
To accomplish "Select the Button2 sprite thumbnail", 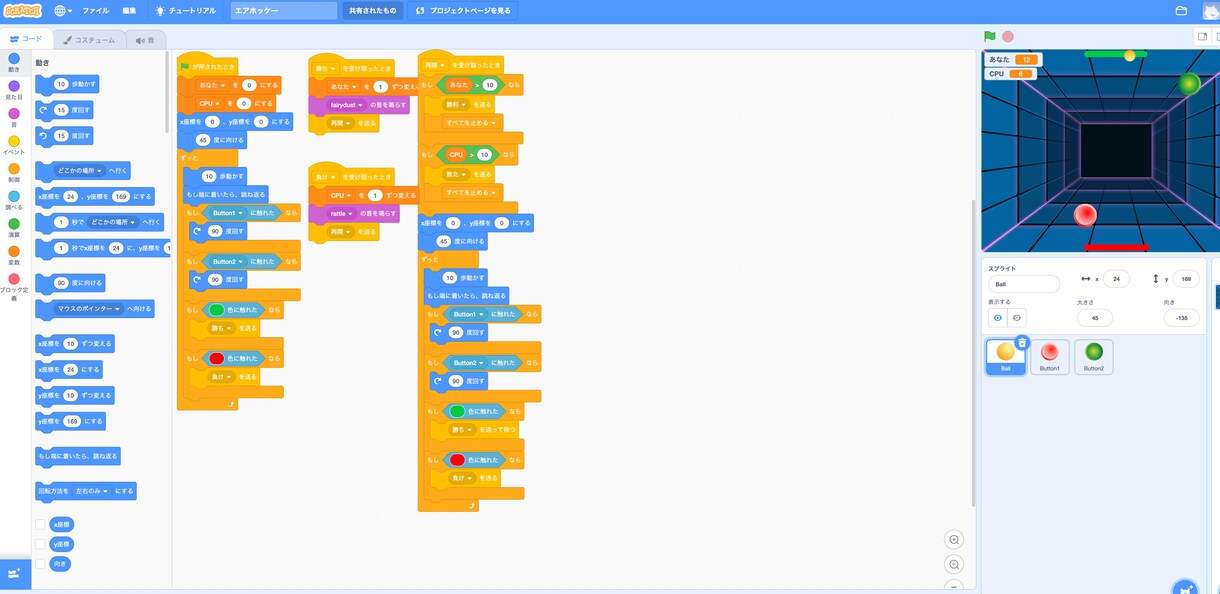I will click(1094, 356).
